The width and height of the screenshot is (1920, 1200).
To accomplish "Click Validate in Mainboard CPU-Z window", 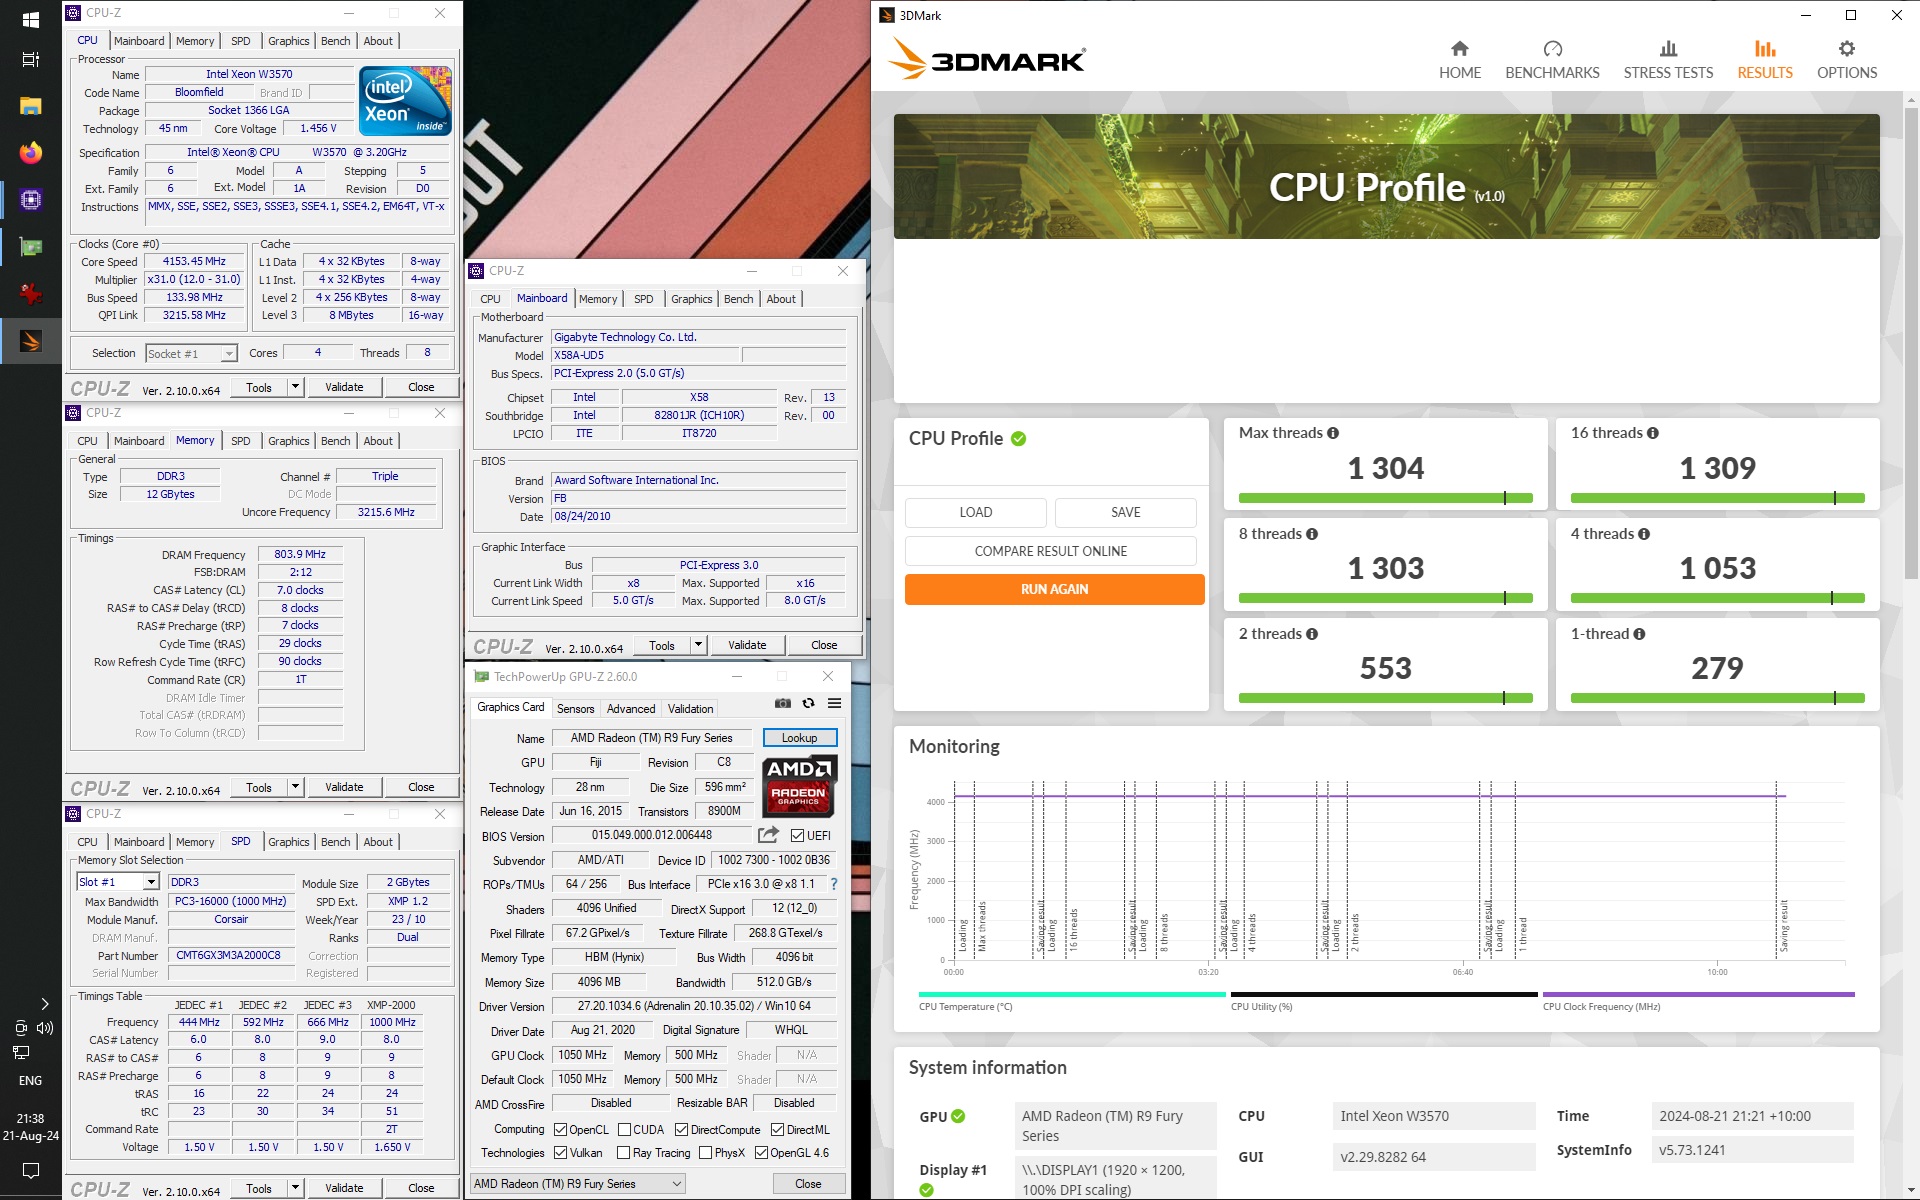I will 747,645.
